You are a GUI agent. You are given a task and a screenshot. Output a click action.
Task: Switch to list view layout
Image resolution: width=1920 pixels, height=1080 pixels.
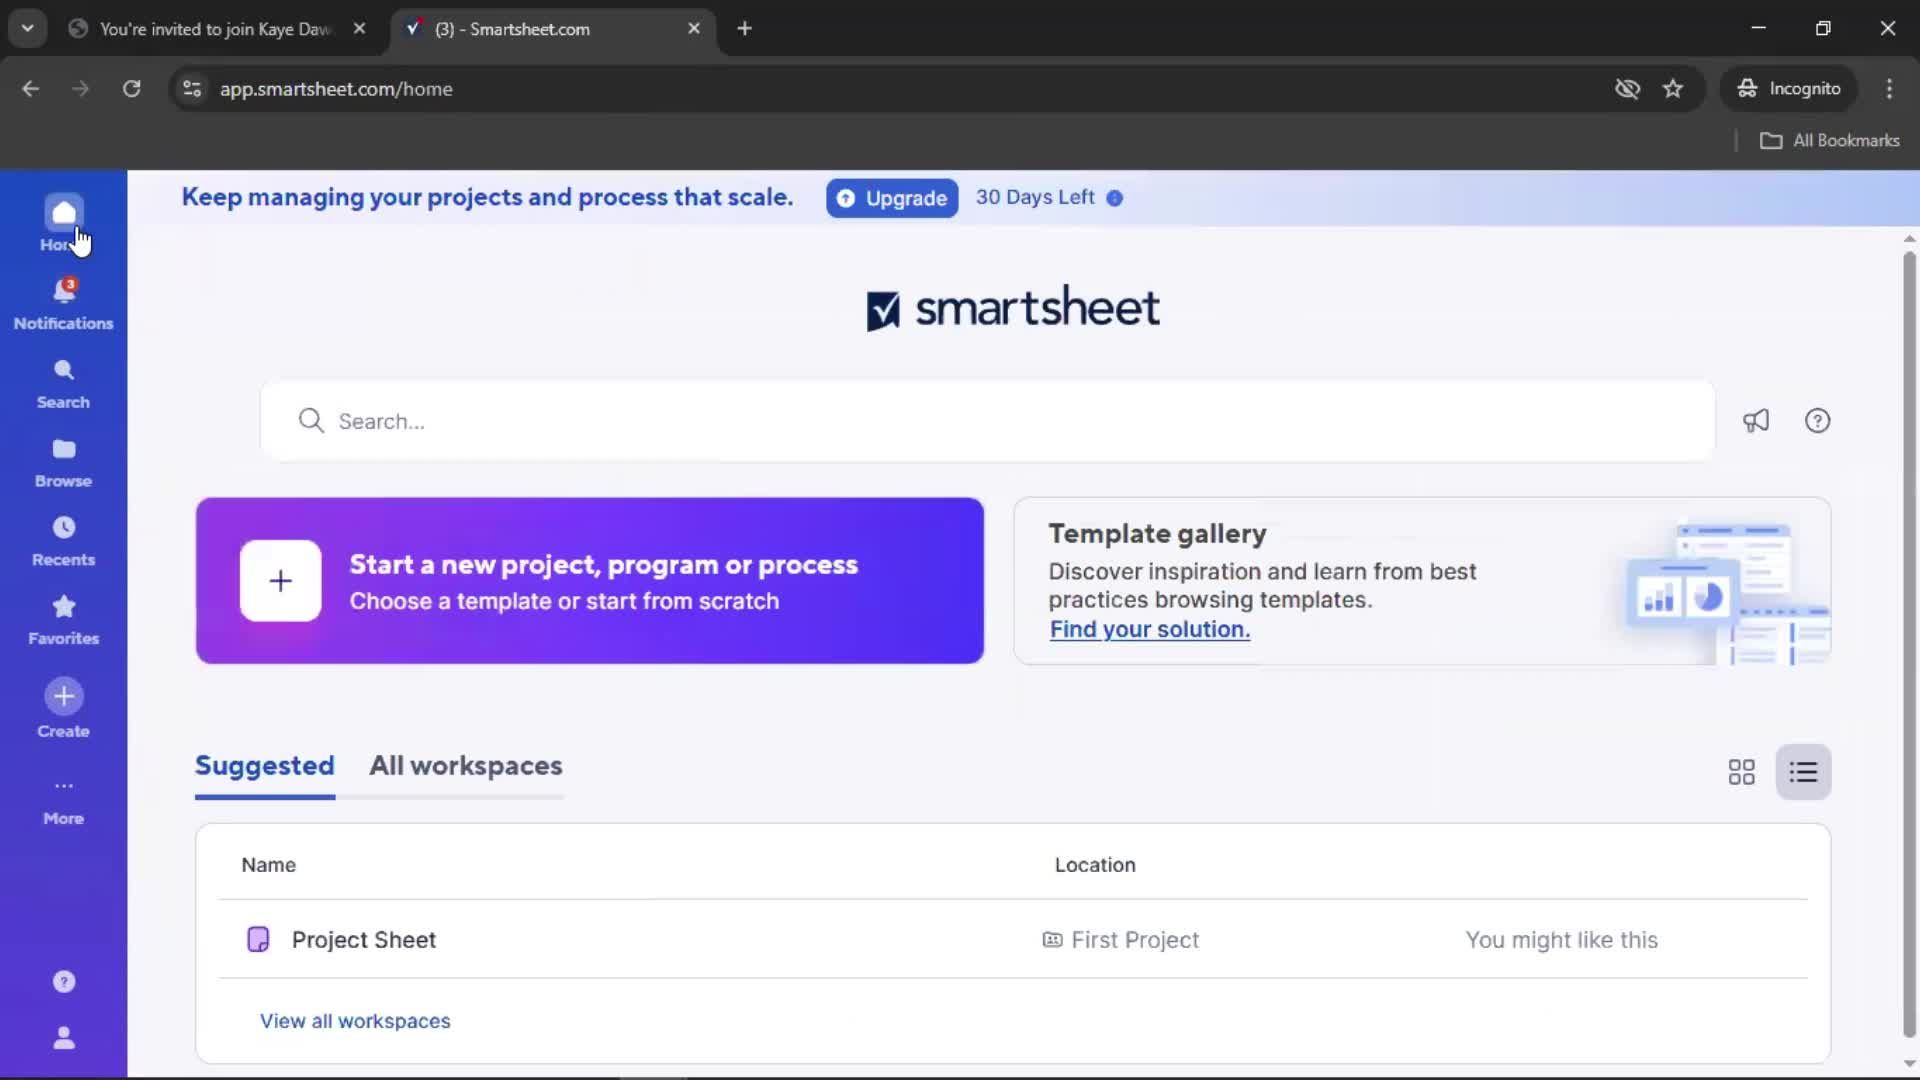(1803, 772)
